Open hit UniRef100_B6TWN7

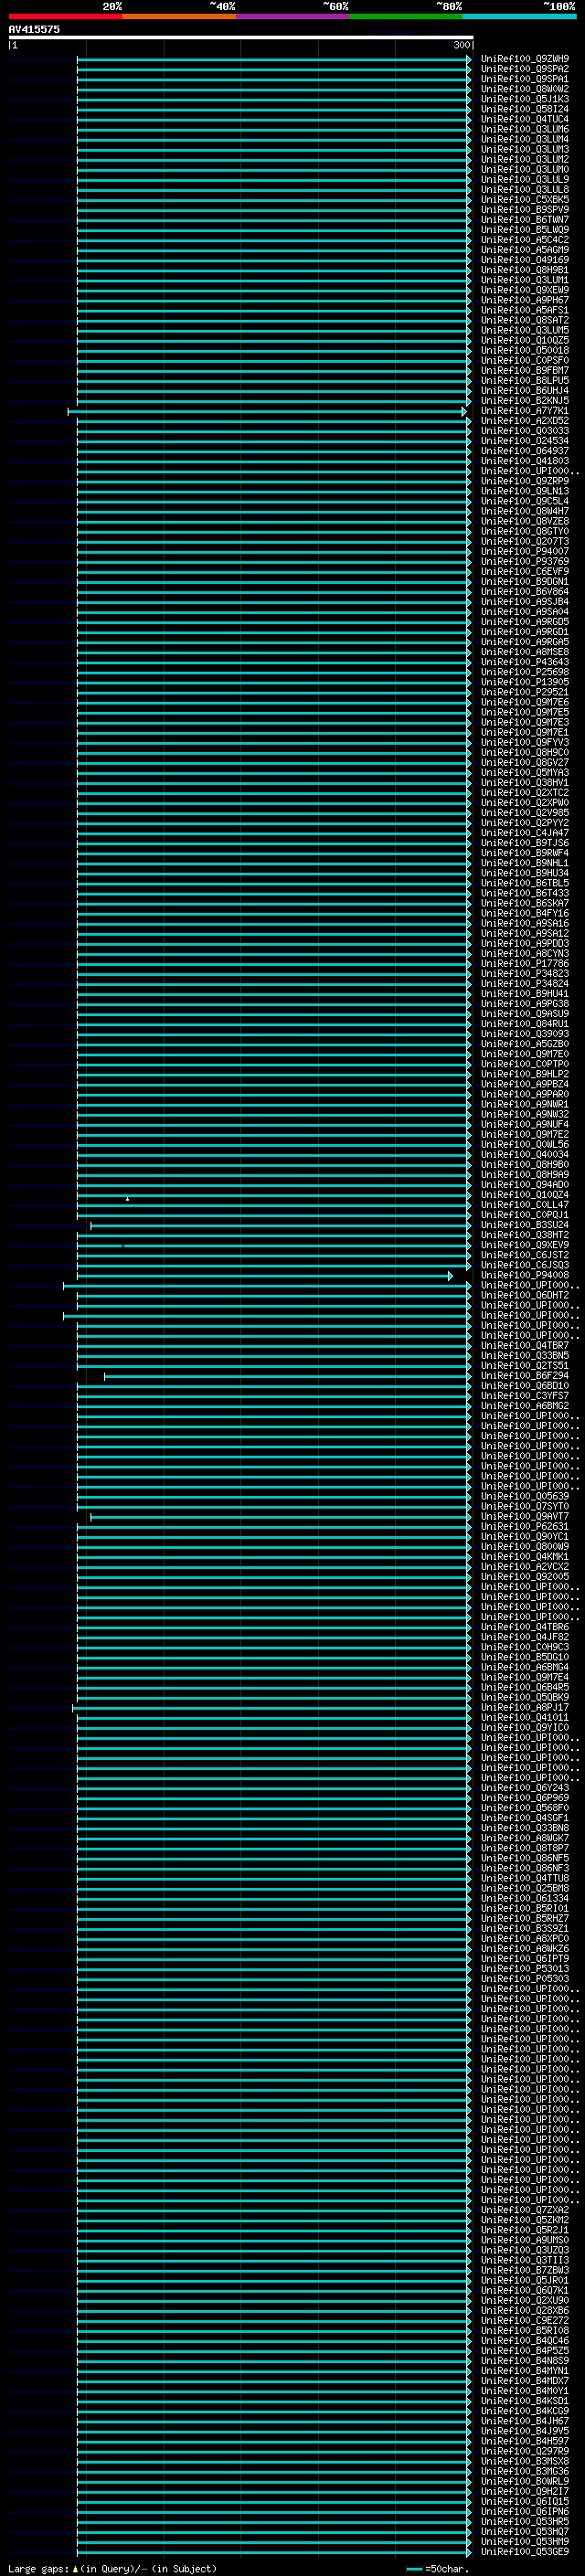(525, 220)
